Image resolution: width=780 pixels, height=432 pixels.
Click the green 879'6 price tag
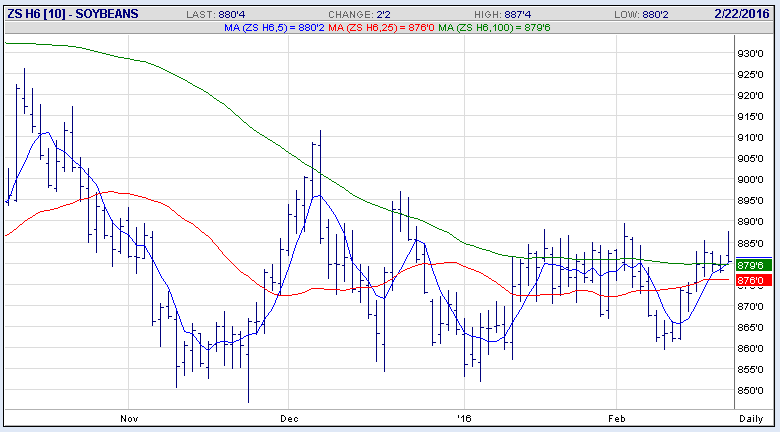750,266
